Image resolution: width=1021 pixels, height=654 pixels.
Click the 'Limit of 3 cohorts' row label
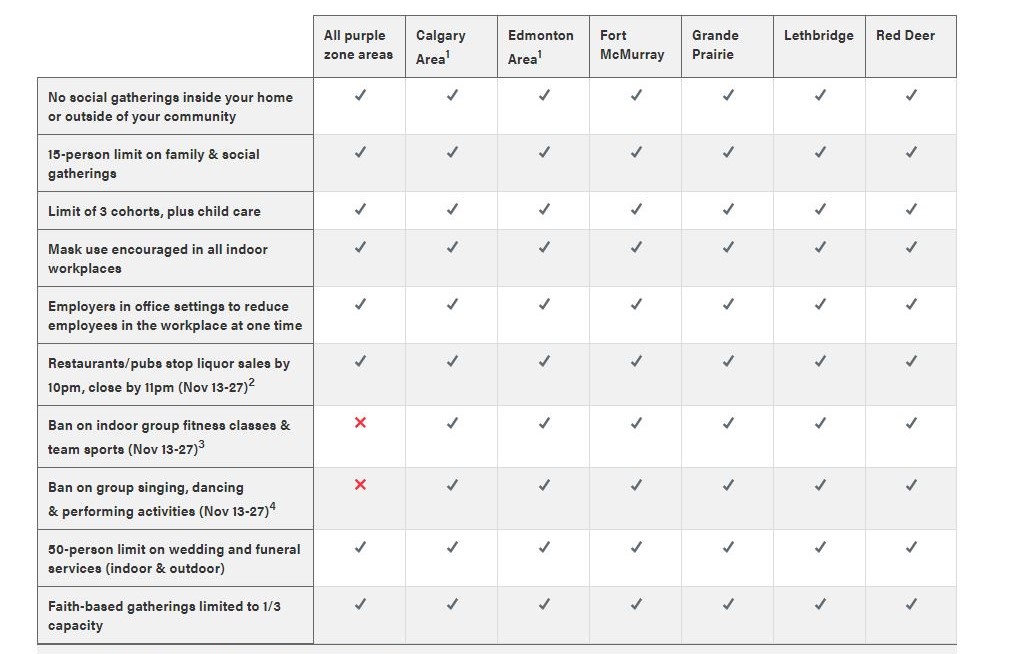[154, 212]
